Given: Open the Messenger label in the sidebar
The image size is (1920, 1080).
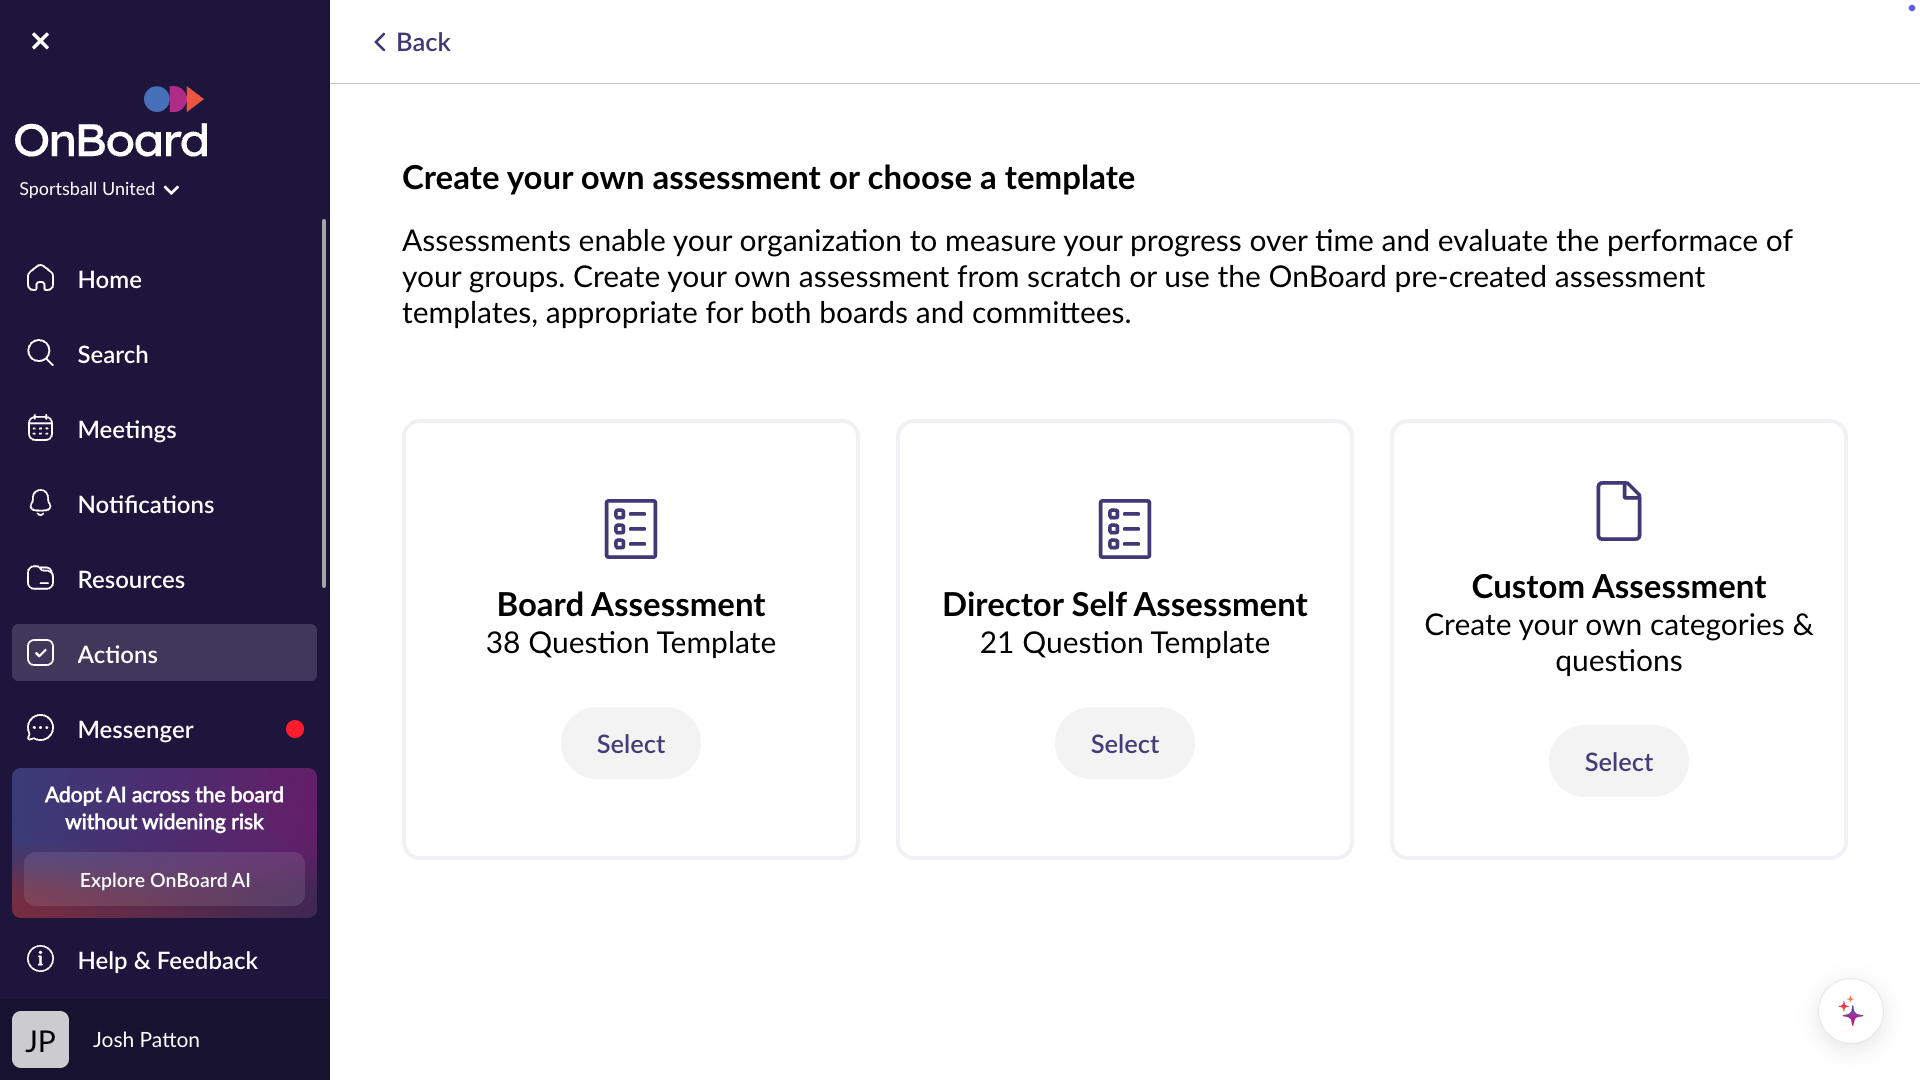Looking at the screenshot, I should (135, 729).
